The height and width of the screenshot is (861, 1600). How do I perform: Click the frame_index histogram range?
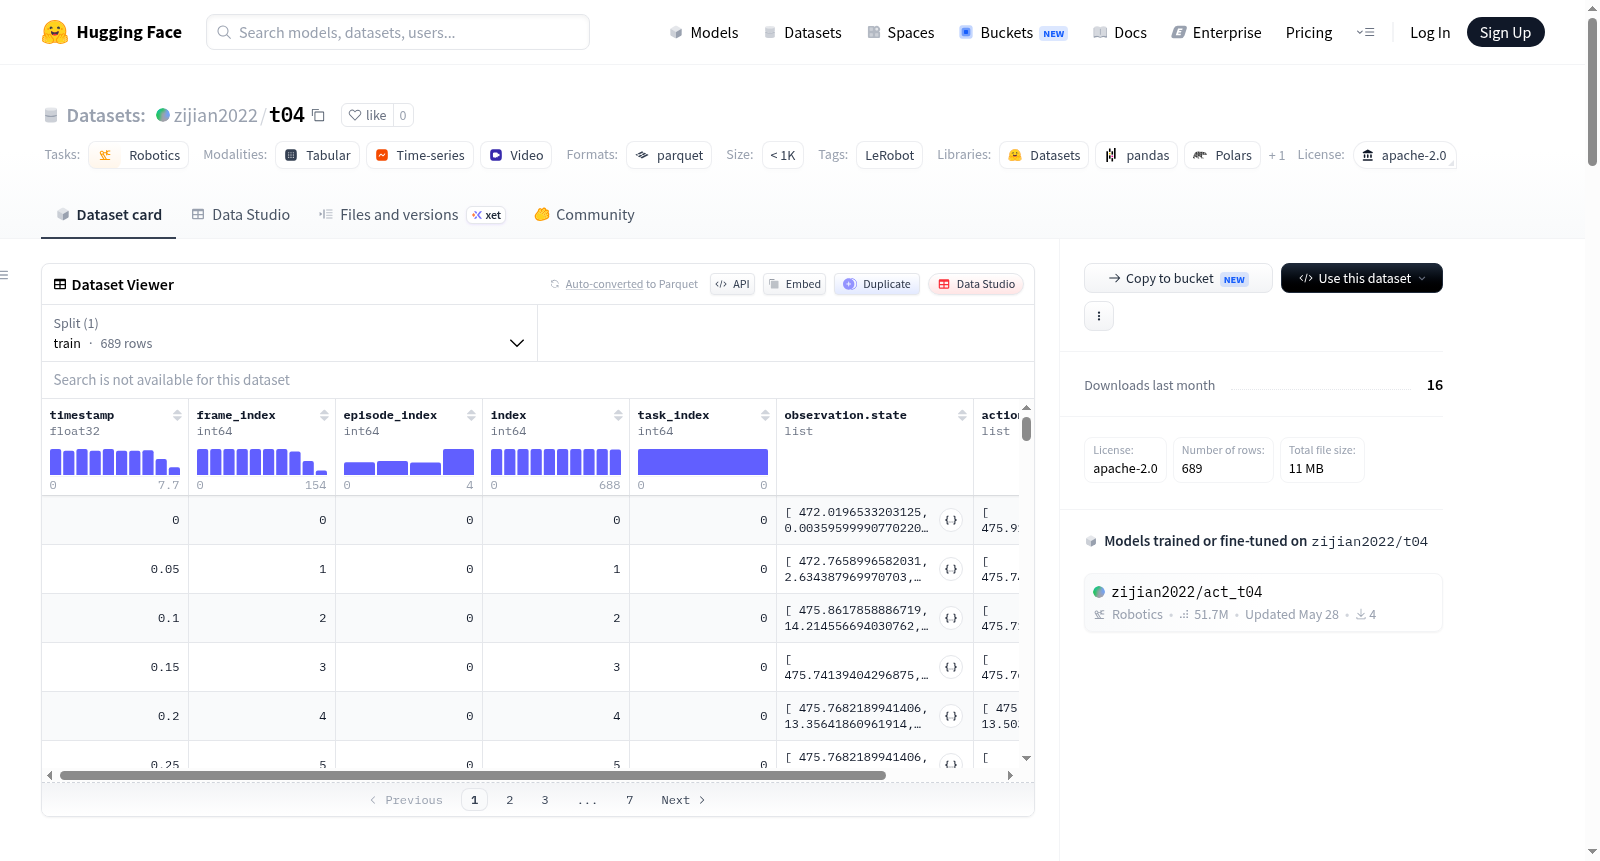coord(262,462)
